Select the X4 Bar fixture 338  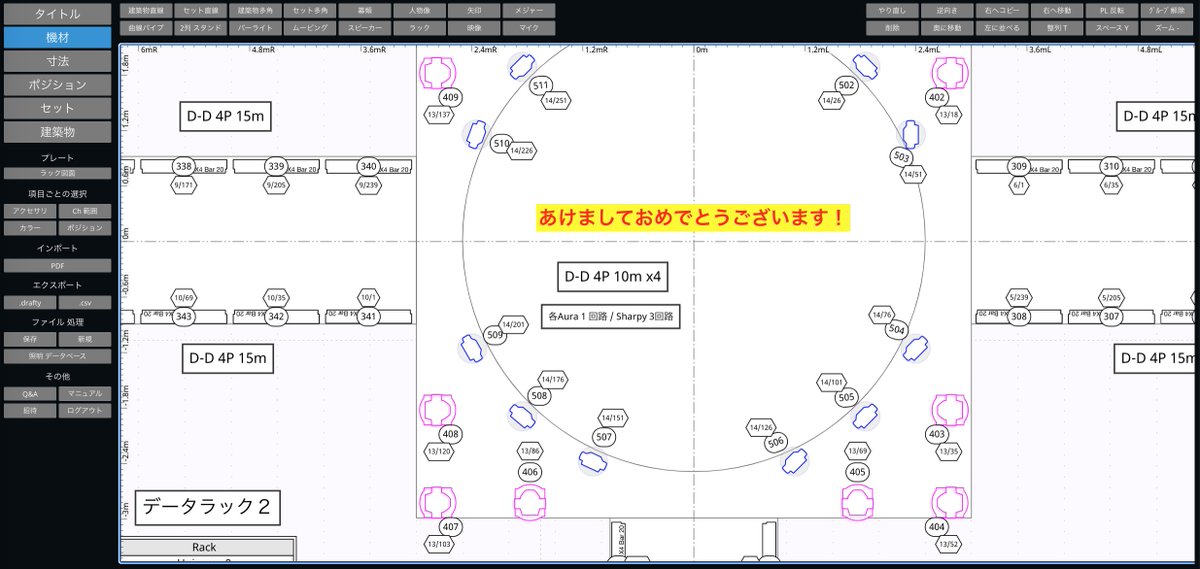tap(183, 166)
